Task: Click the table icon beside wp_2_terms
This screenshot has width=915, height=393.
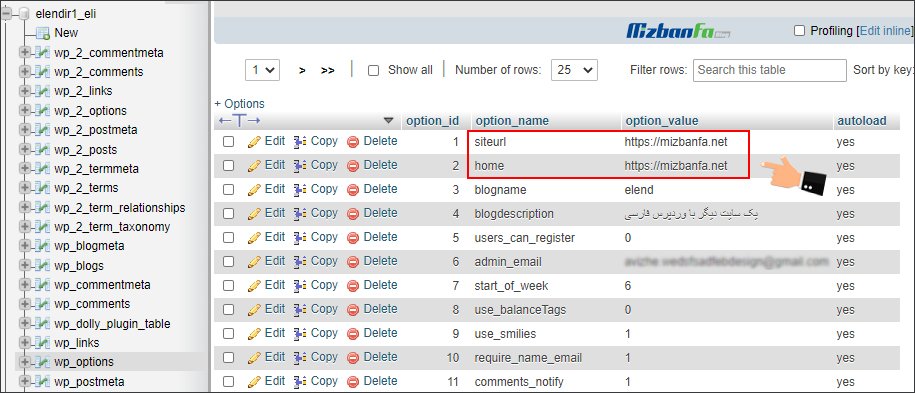Action: click(42, 188)
